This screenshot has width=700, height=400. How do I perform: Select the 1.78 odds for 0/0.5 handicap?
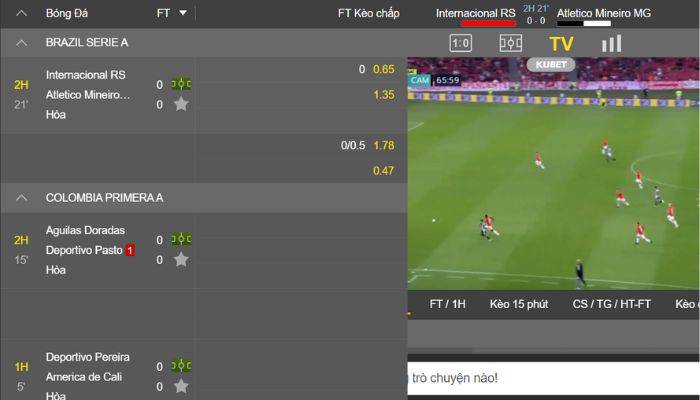(384, 145)
